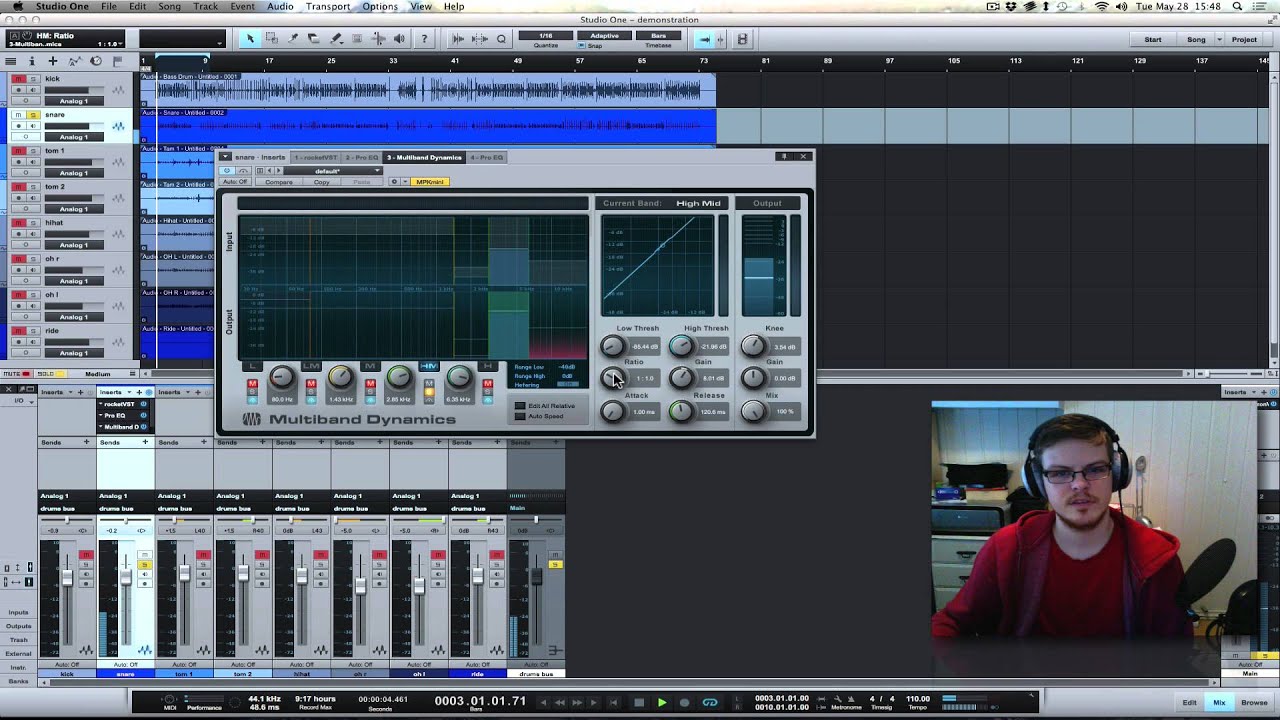Mute the tom 1 mixer channel

pos(203,555)
